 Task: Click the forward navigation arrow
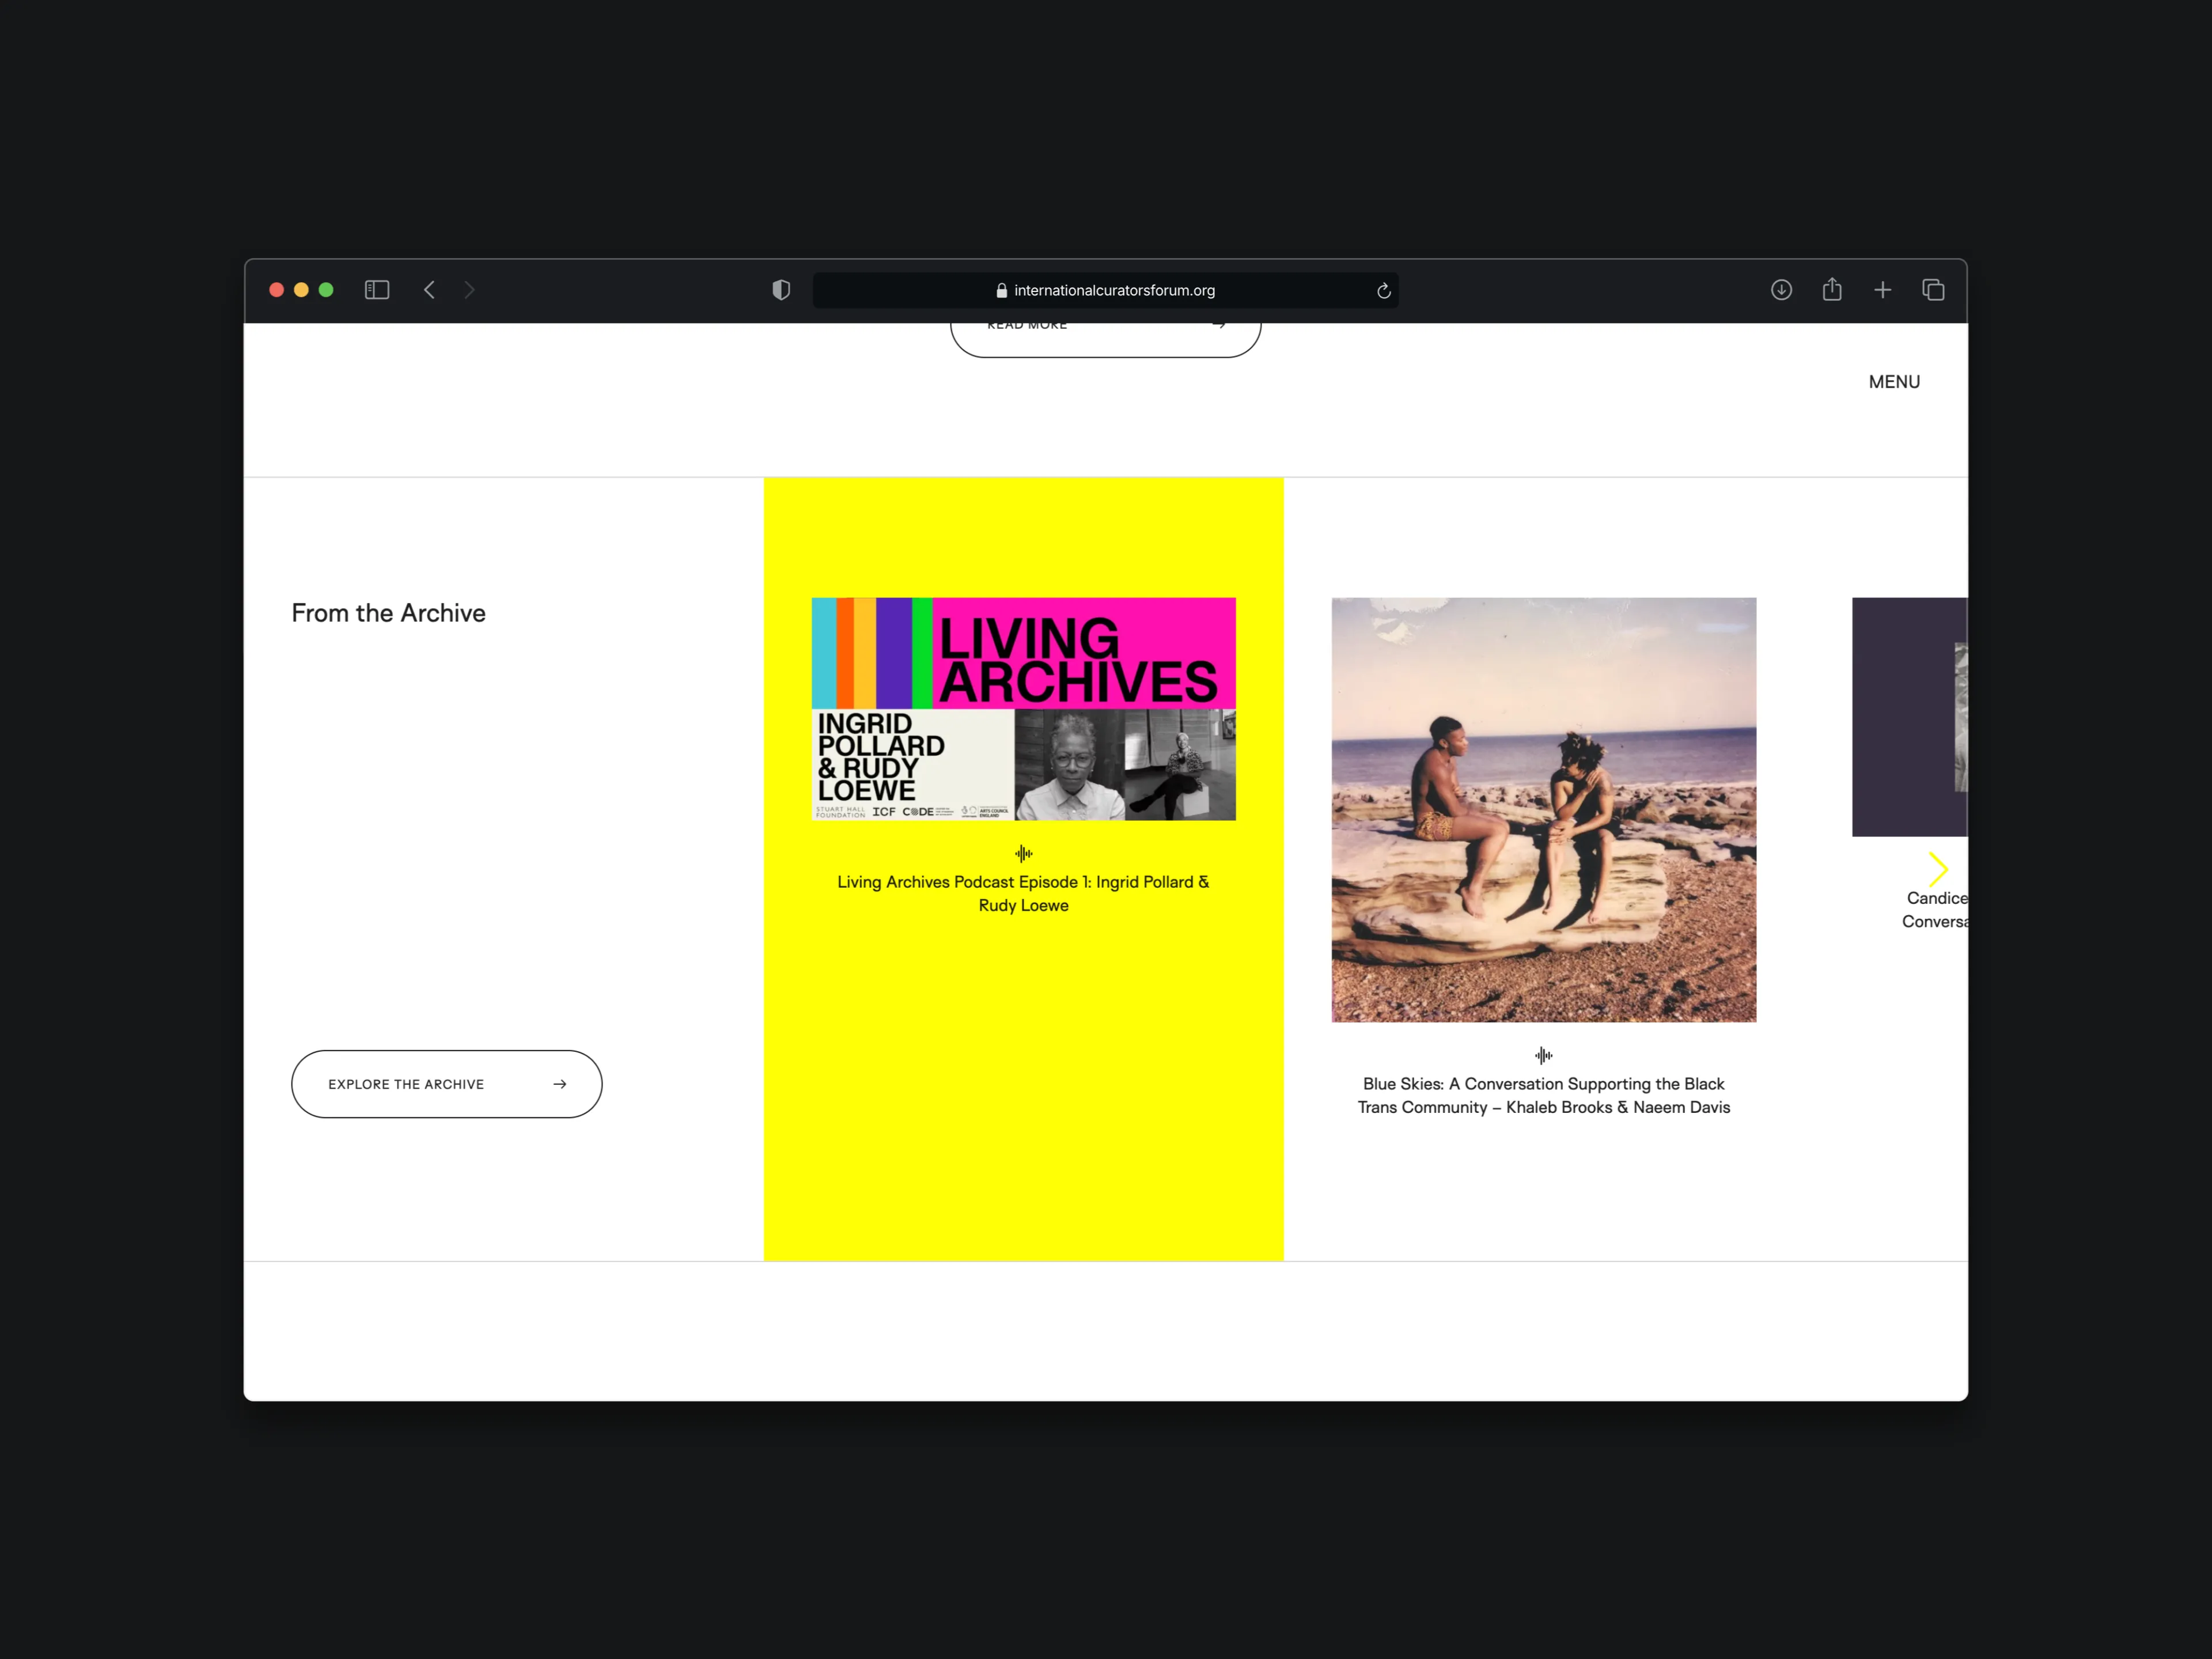point(469,290)
